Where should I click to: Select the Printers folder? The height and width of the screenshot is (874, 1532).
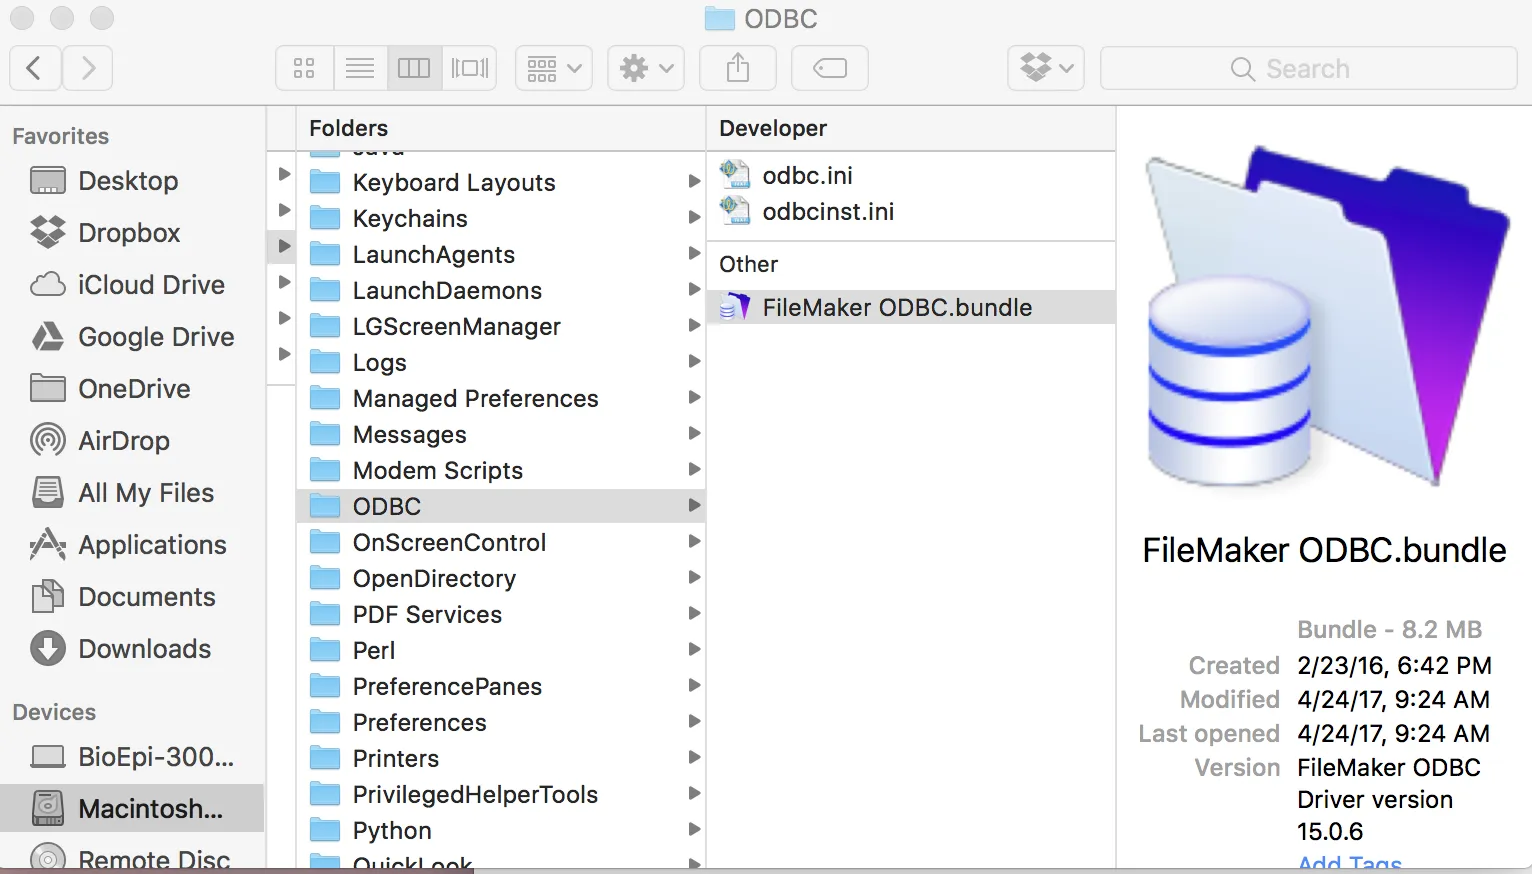click(x=501, y=759)
